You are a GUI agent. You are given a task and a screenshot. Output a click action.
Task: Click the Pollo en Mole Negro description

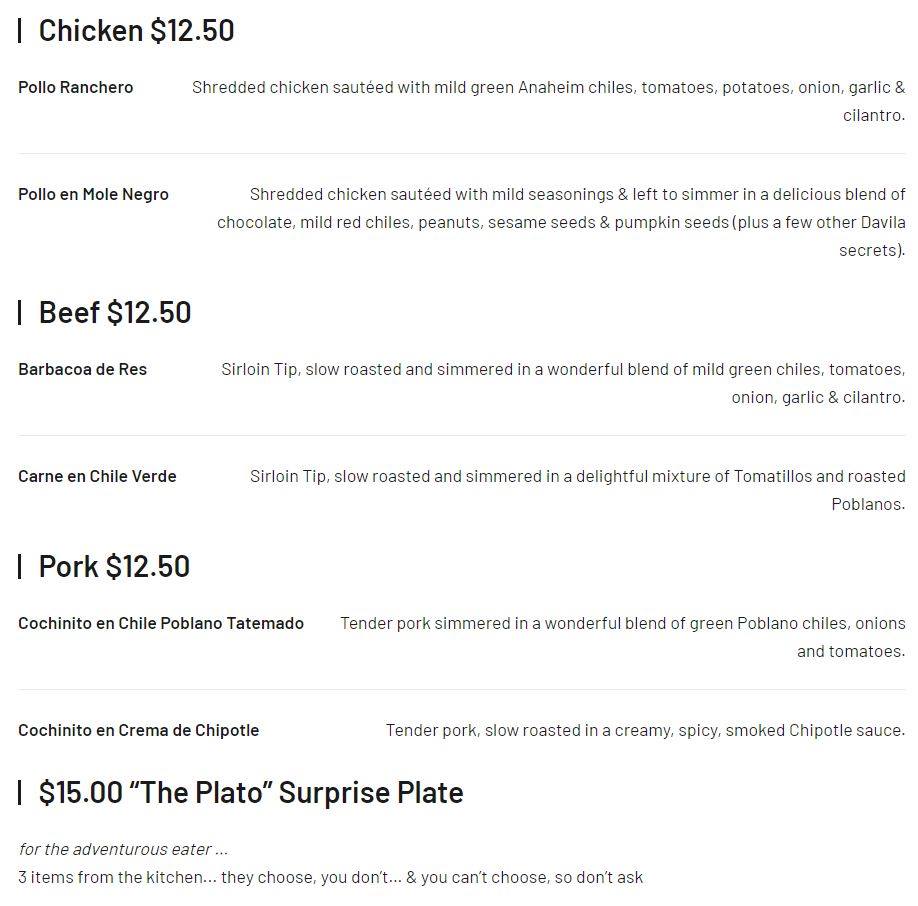coord(561,222)
